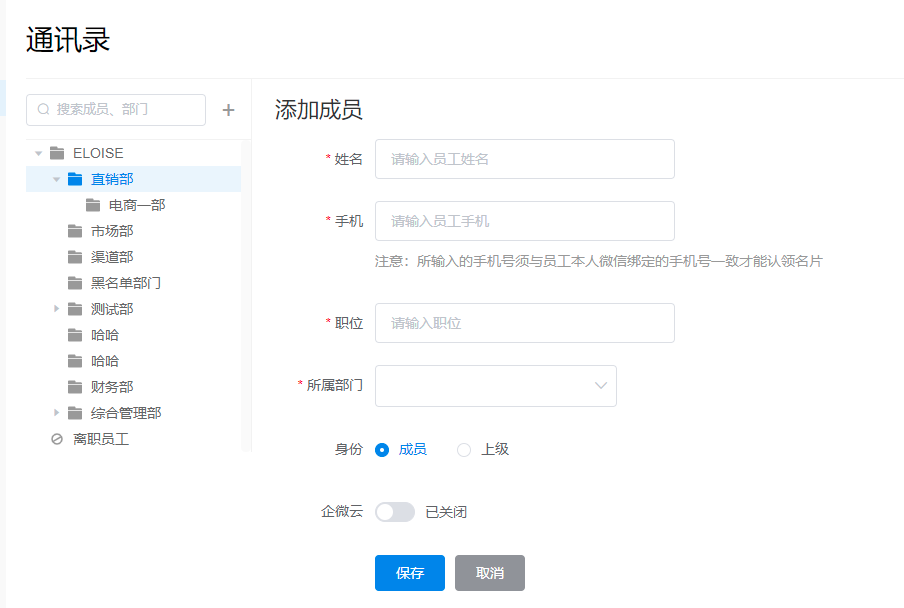The height and width of the screenshot is (608, 904).
Task: Click the 保存 button
Action: click(410, 573)
